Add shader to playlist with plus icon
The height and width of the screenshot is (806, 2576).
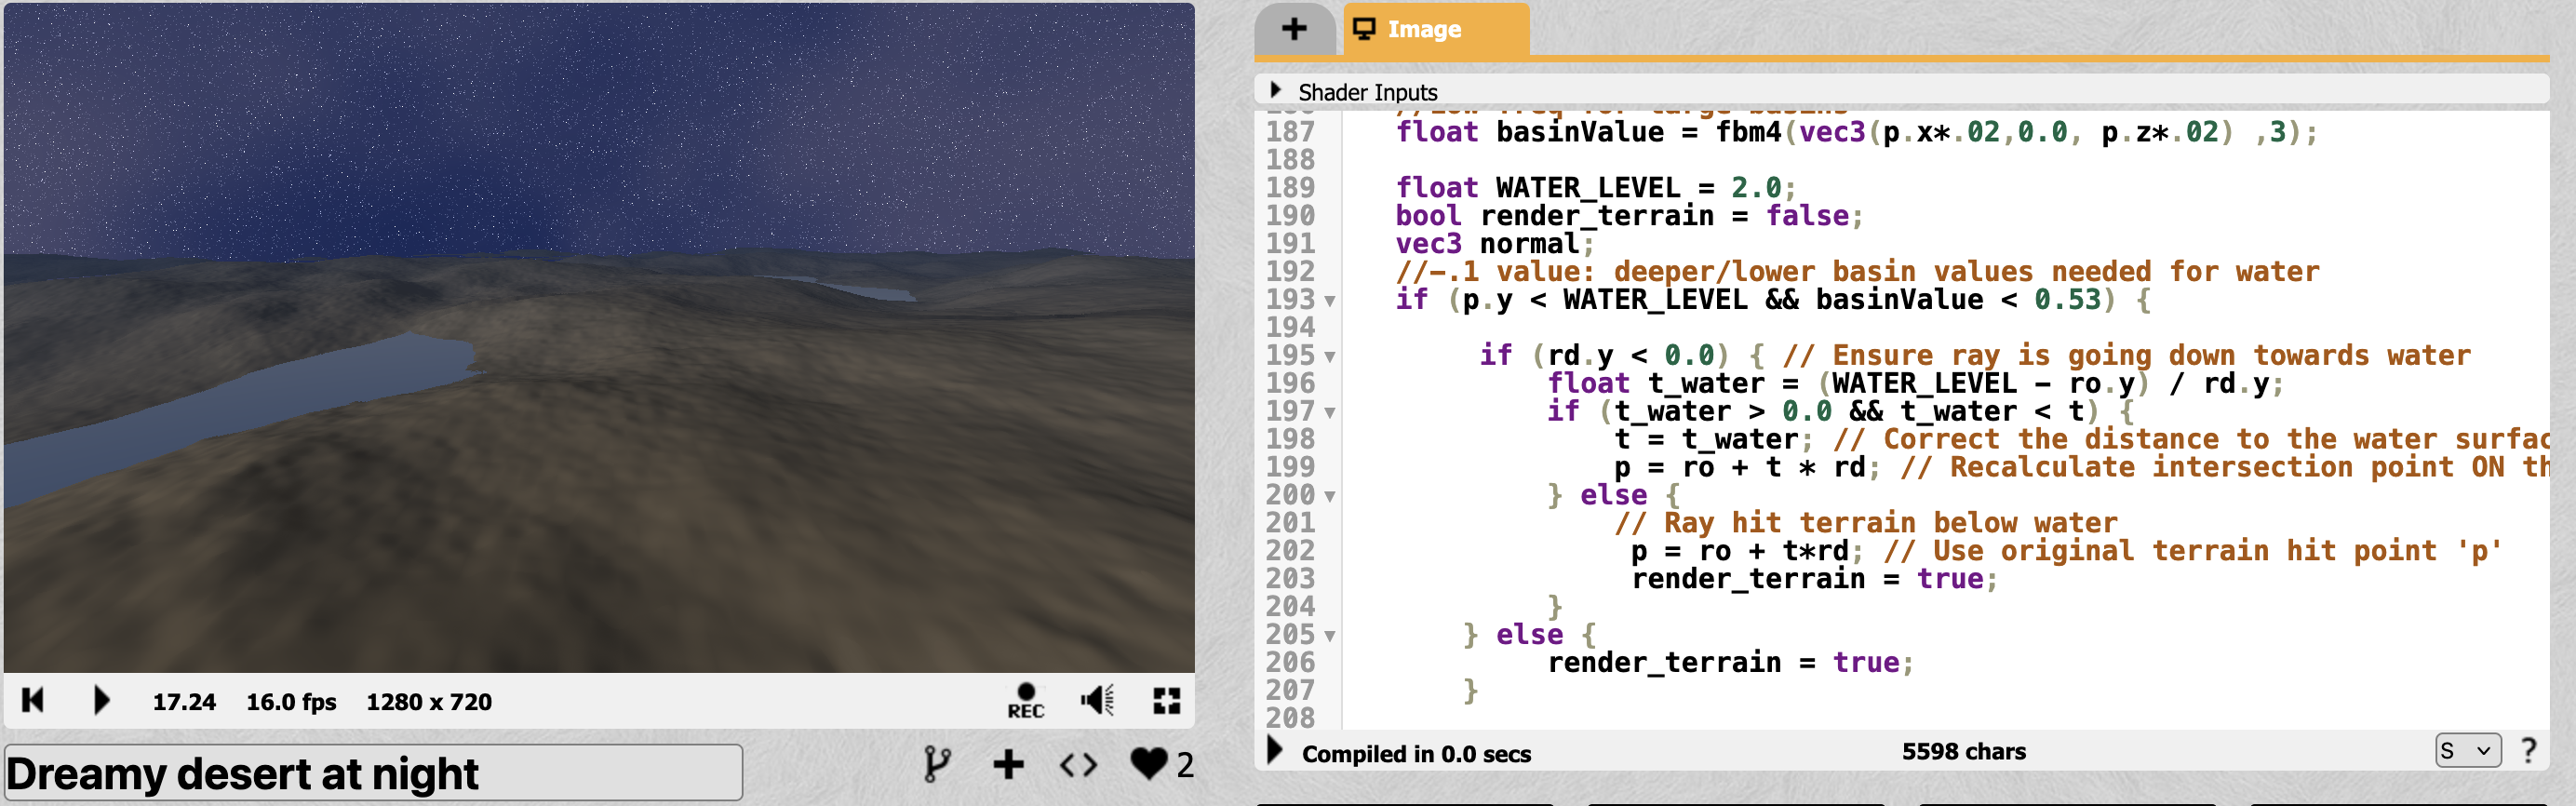(x=1008, y=765)
